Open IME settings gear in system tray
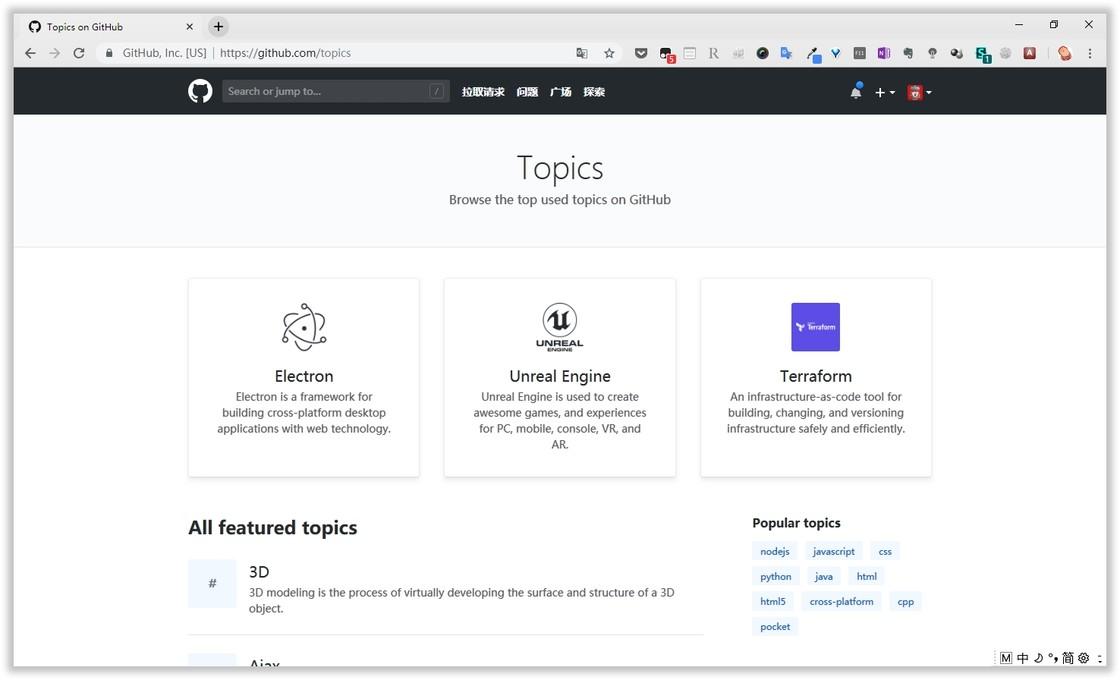The width and height of the screenshot is (1120, 680). point(1082,658)
